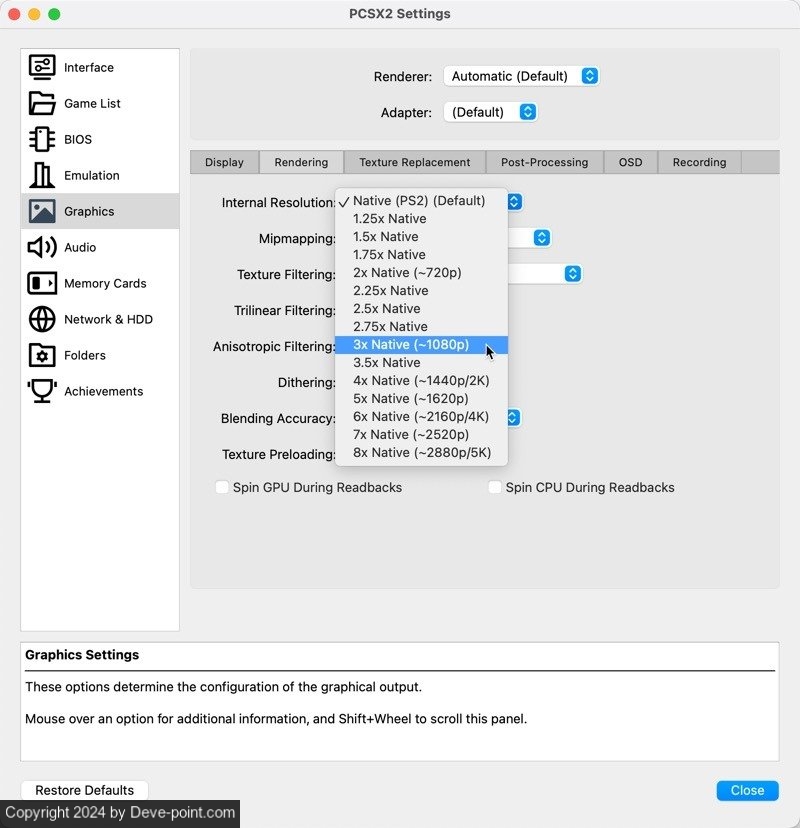Viewport: 800px width, 828px height.
Task: Open the Achievements trophy icon
Action: click(42, 391)
